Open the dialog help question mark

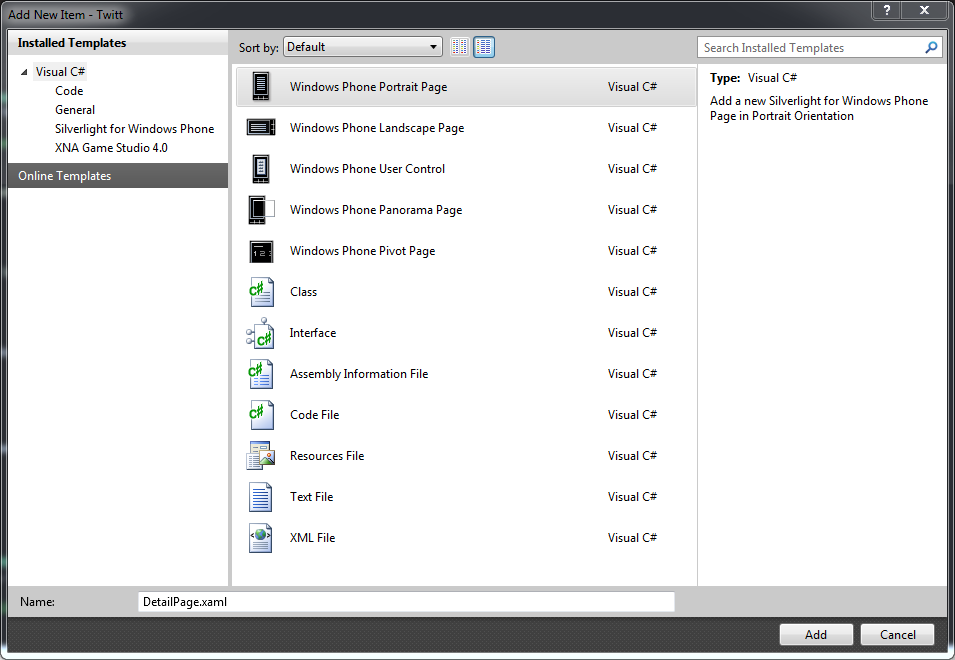(x=887, y=10)
